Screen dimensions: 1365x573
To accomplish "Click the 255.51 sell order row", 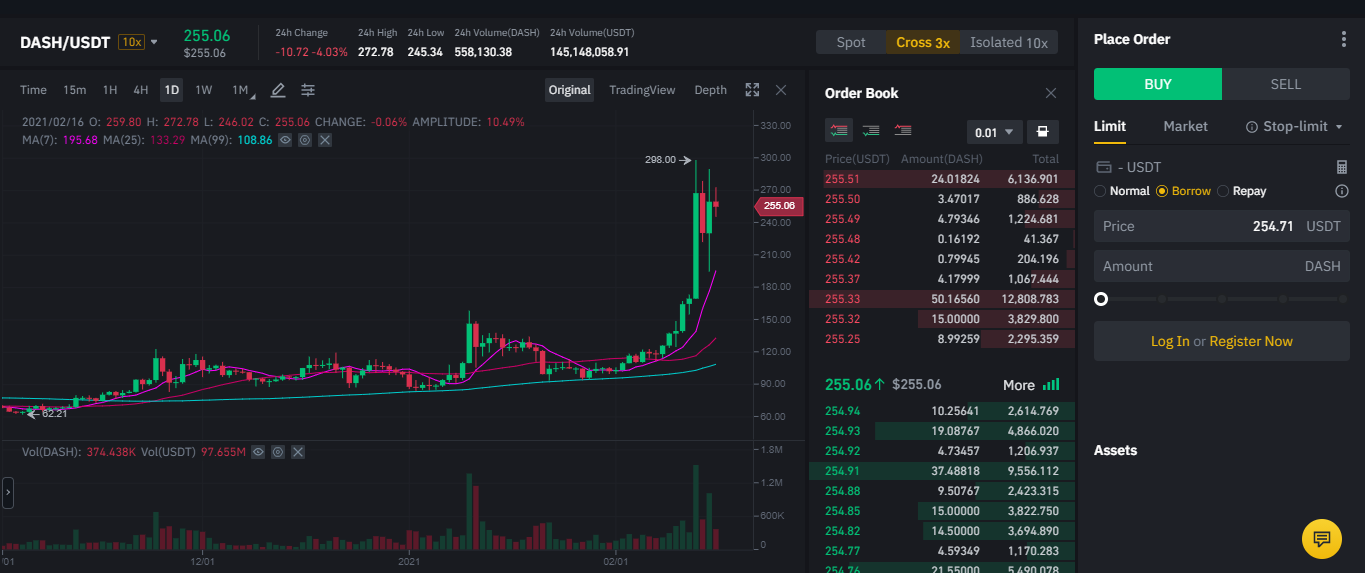I will (941, 179).
